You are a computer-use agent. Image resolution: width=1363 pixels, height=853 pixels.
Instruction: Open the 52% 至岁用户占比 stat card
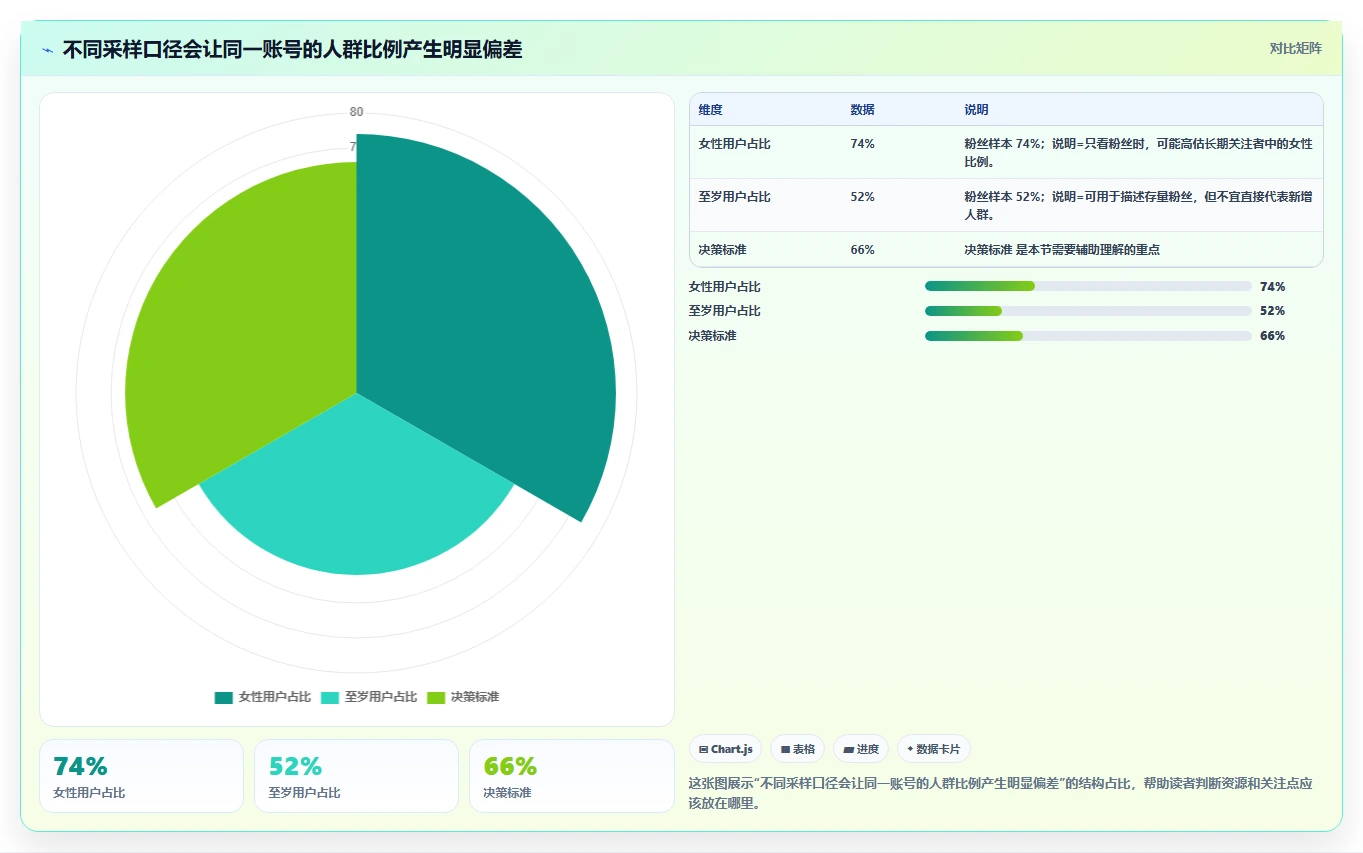356,776
